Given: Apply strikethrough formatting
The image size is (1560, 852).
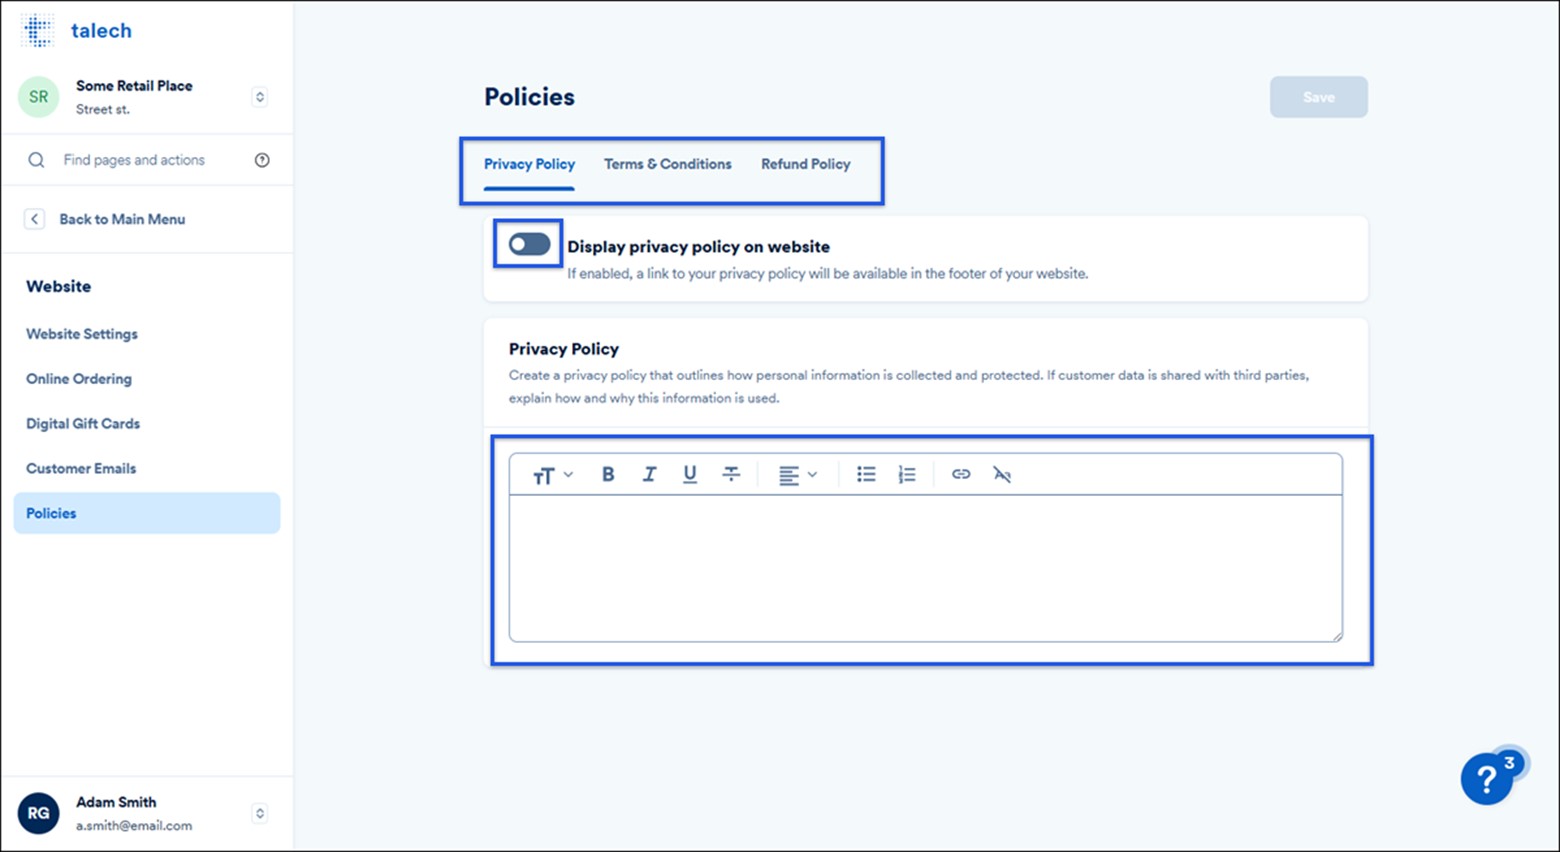Looking at the screenshot, I should tap(731, 474).
